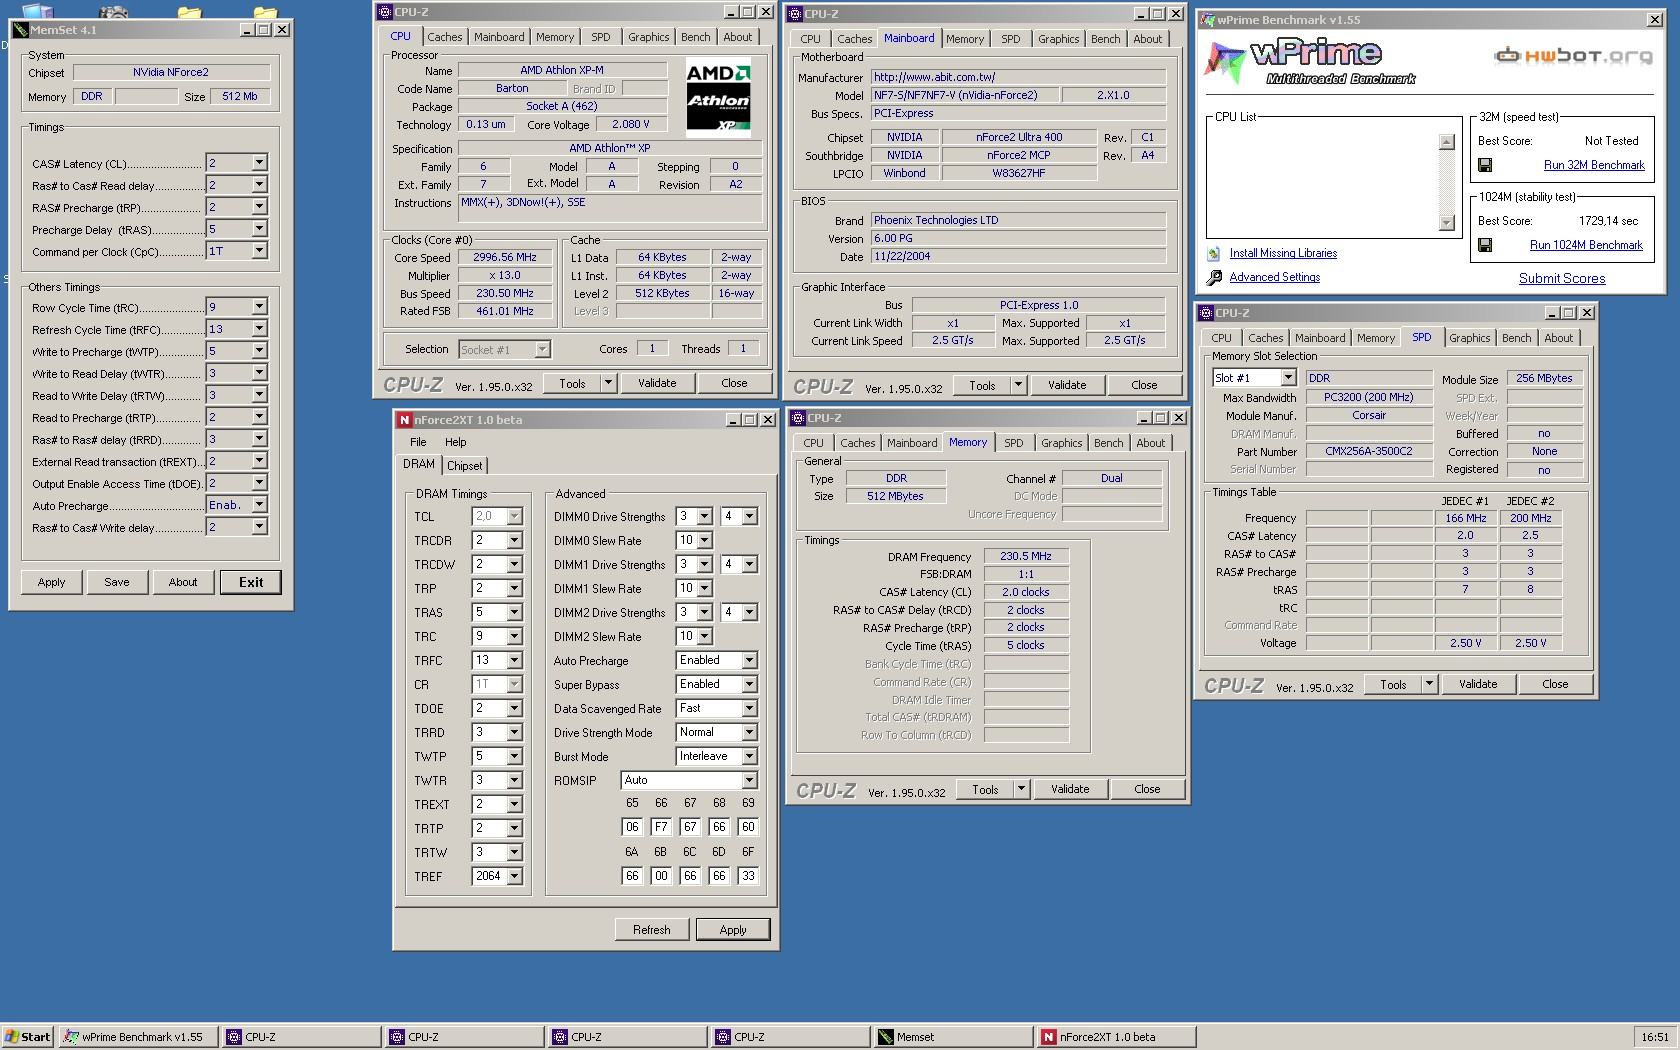Click the Advanced Settings wrench icon
1680x1050 pixels.
(1214, 278)
